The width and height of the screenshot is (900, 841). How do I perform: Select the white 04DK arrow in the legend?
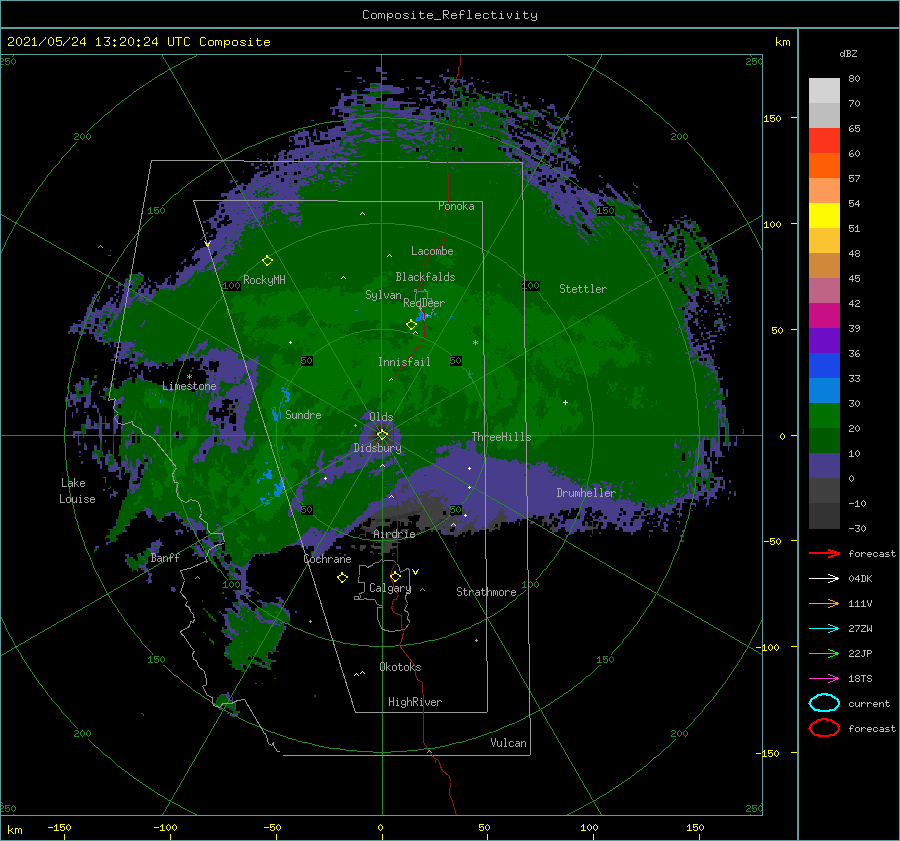point(824,579)
